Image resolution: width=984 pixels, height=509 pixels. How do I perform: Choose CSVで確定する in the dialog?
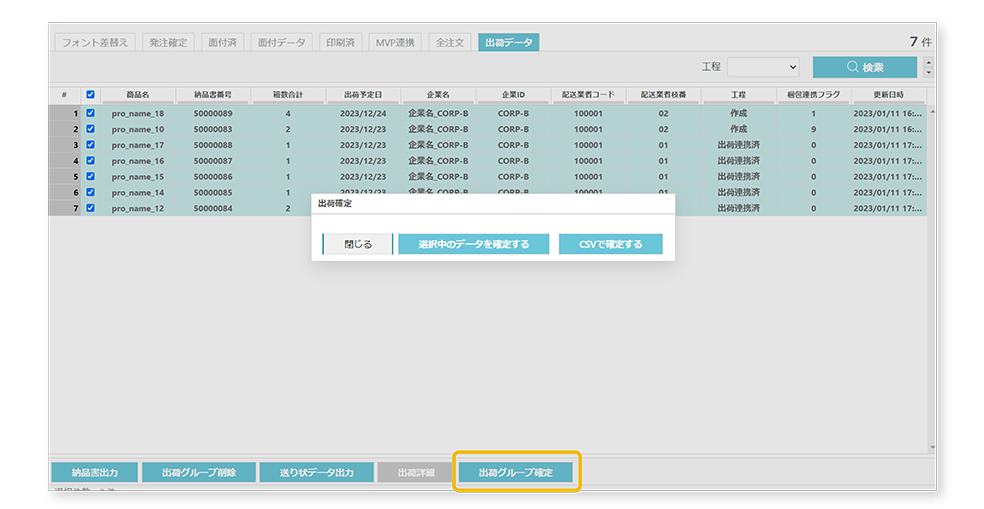pyautogui.click(x=610, y=244)
